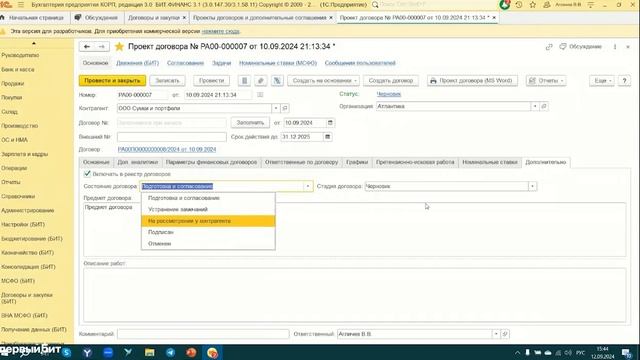This screenshot has width=640, height=360.
Task: Click the 'Заполнить' button
Action: 250,122
